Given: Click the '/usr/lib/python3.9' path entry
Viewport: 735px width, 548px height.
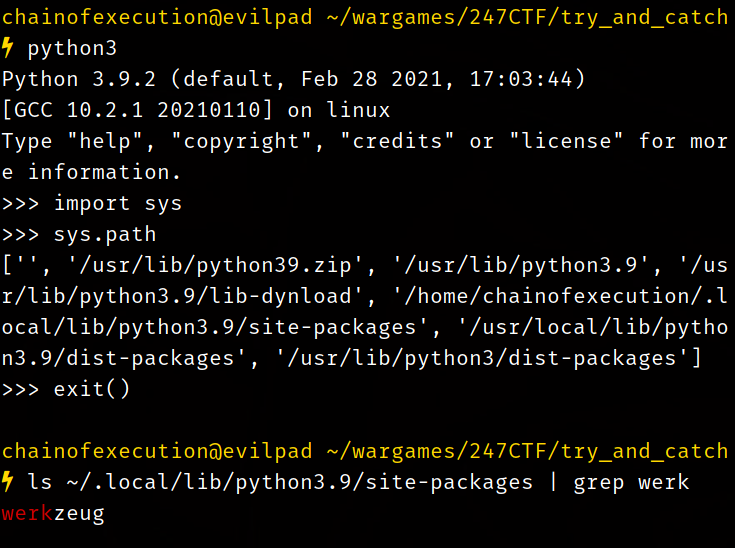Looking at the screenshot, I should (521, 265).
